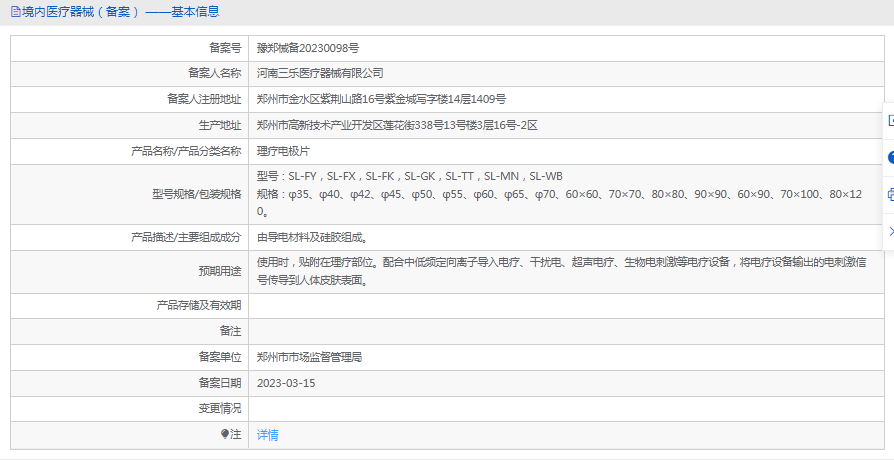Screen dimensions: 894x460
Task: Click the document icon before 境内医疗器械 header
Action: coord(15,11)
